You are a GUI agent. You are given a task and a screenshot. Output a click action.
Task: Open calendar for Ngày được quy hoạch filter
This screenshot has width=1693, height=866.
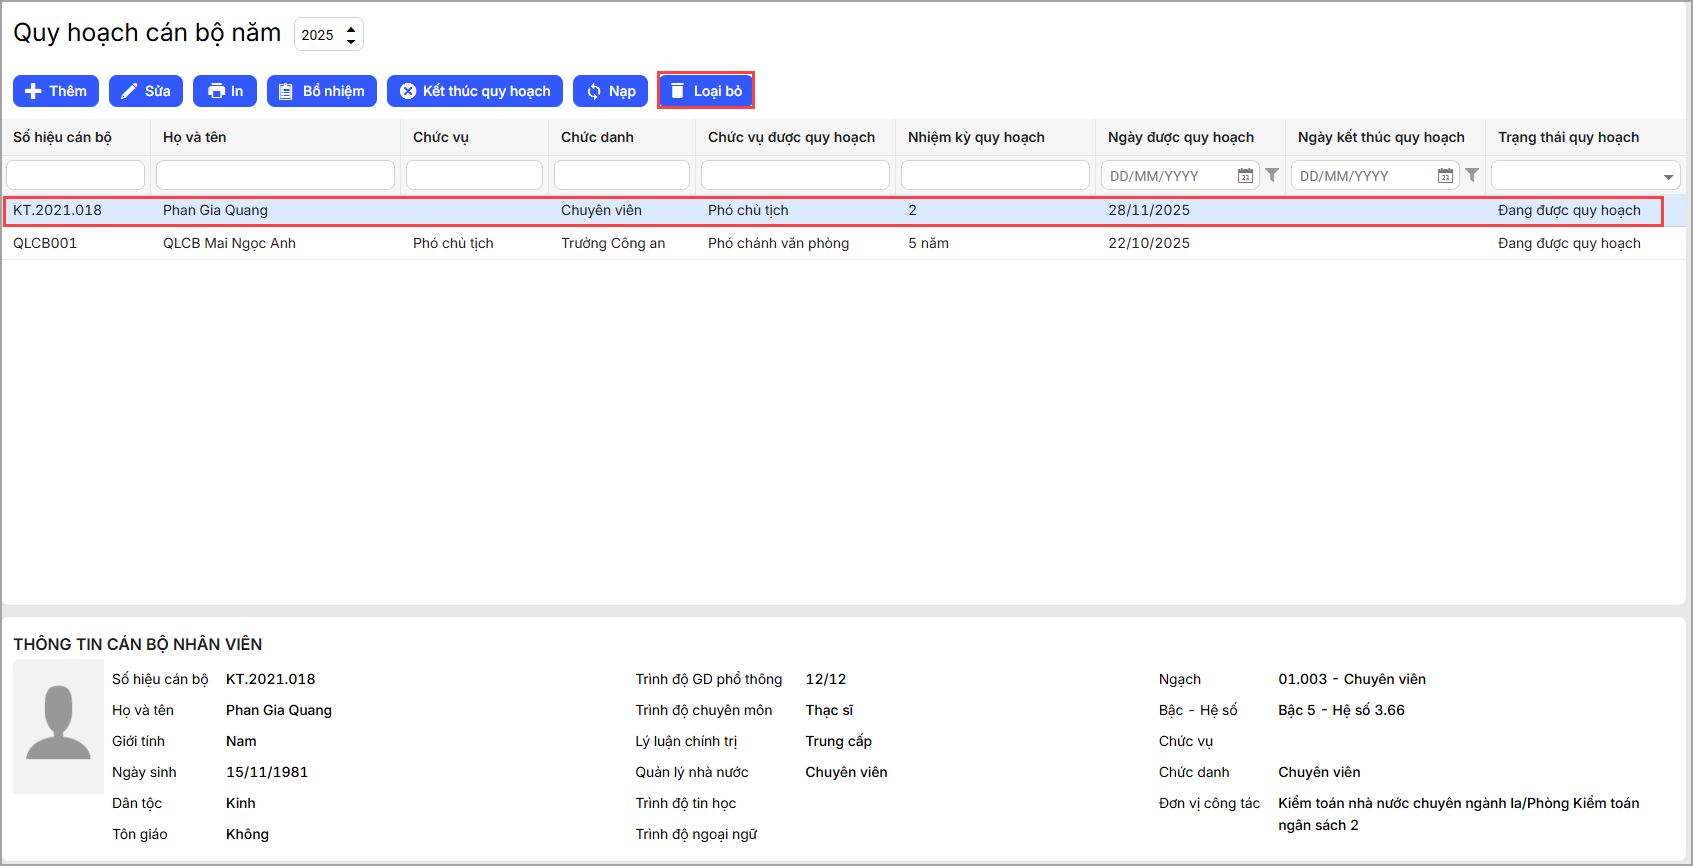click(x=1245, y=176)
